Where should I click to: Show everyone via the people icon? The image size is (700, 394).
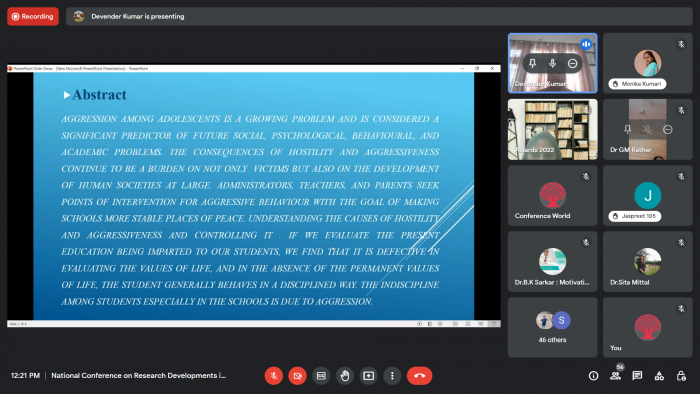[x=616, y=376]
